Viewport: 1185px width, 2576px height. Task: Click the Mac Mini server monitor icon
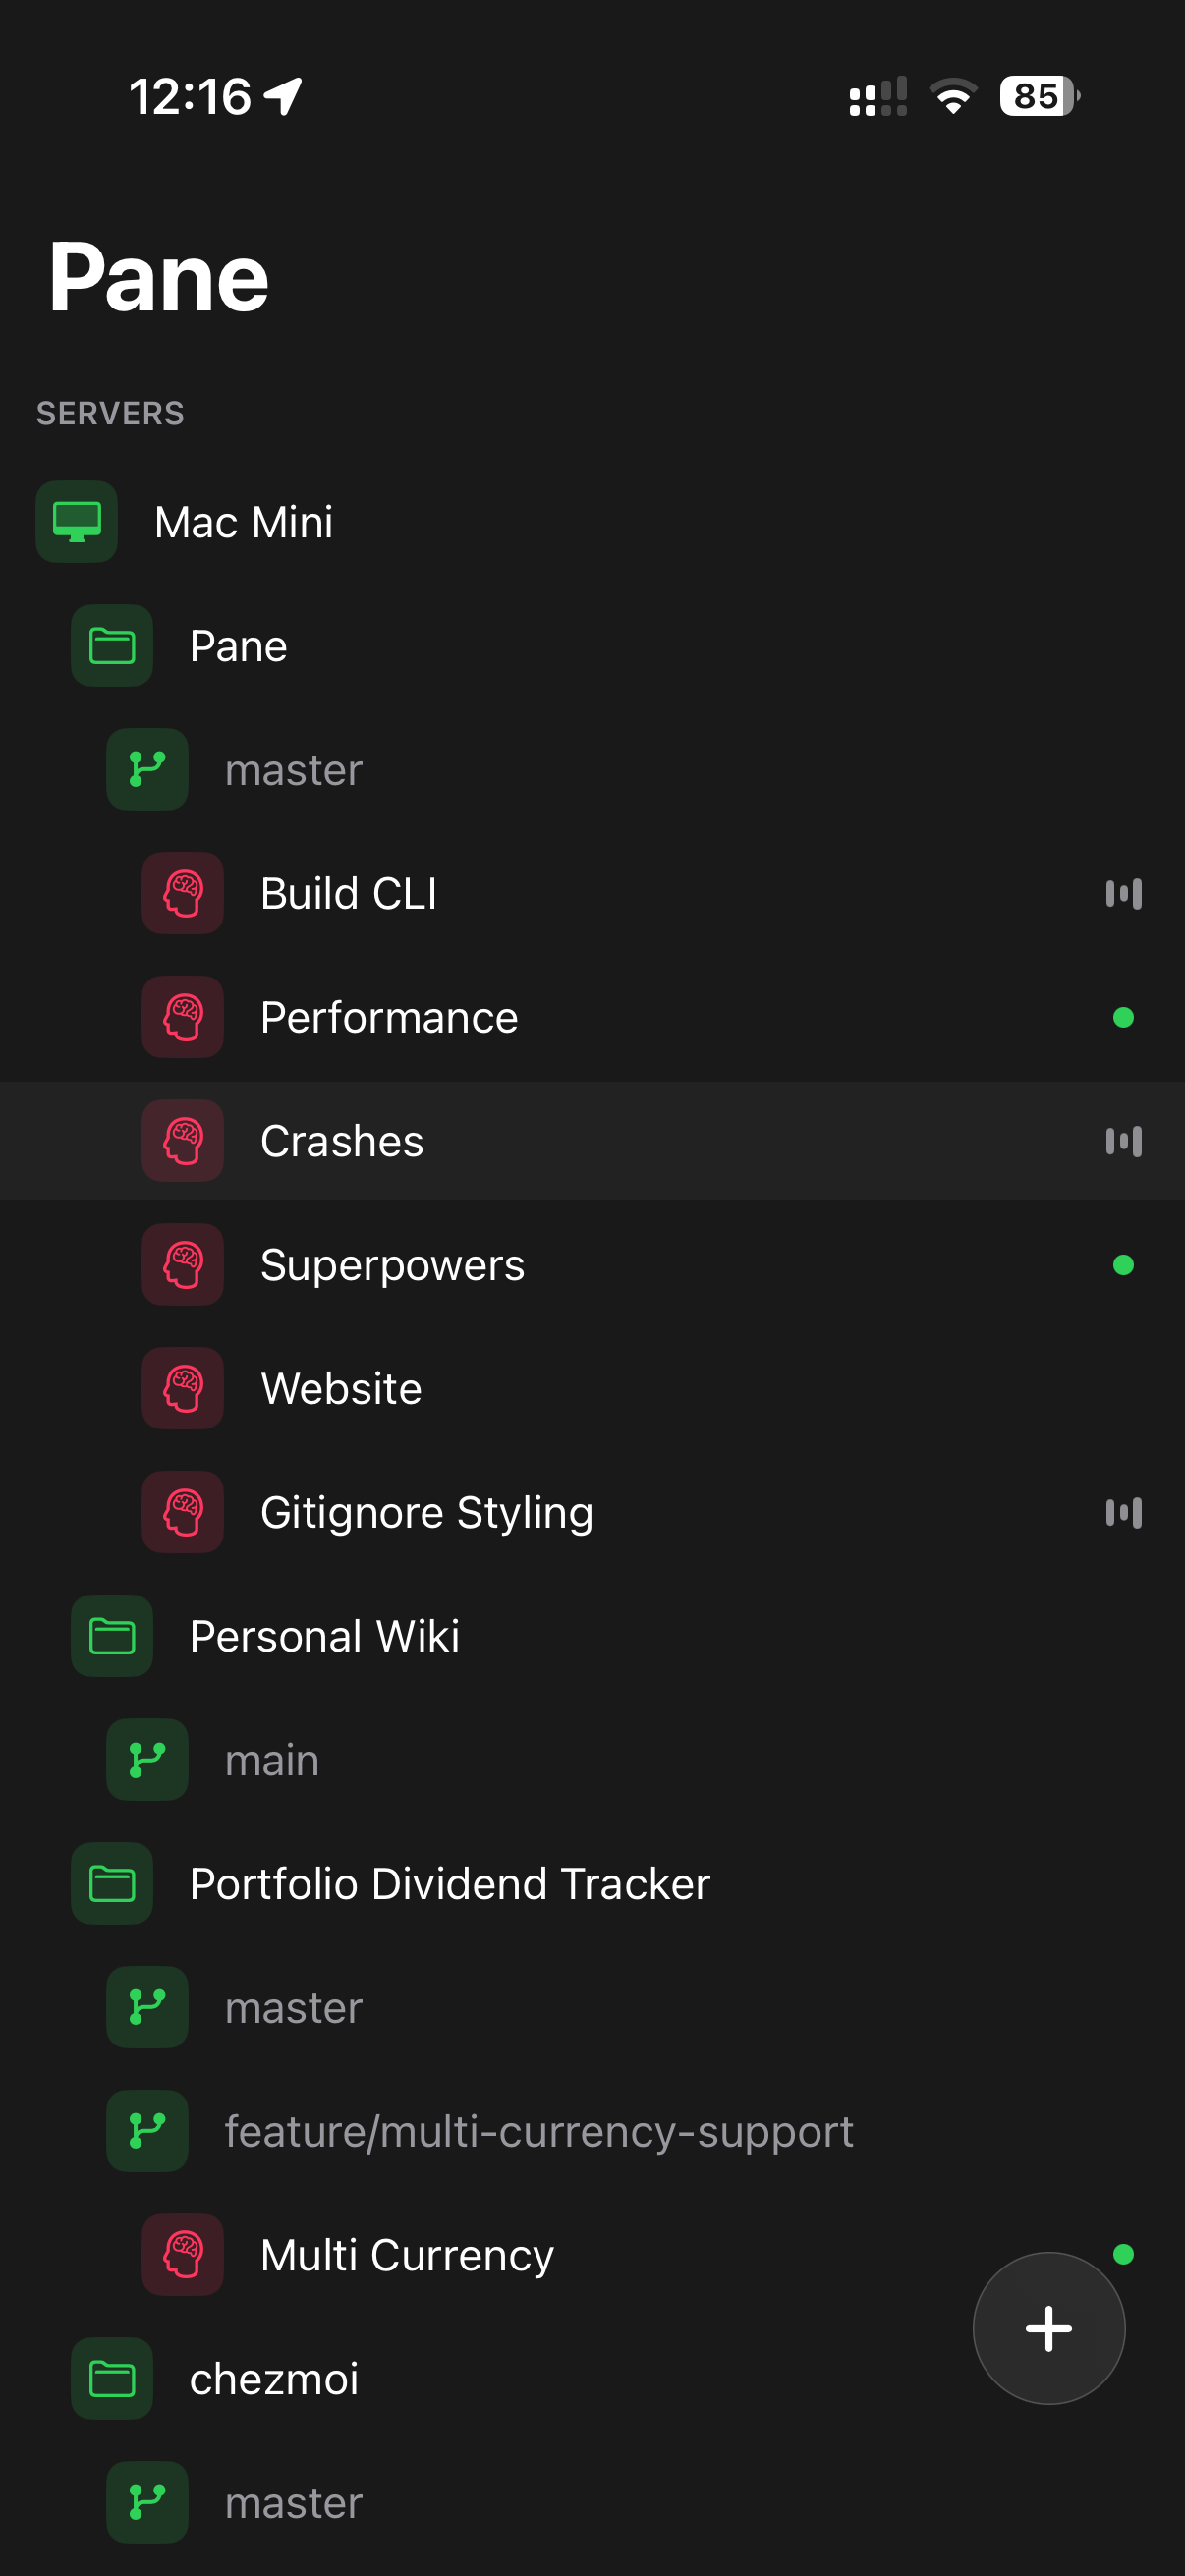point(77,521)
